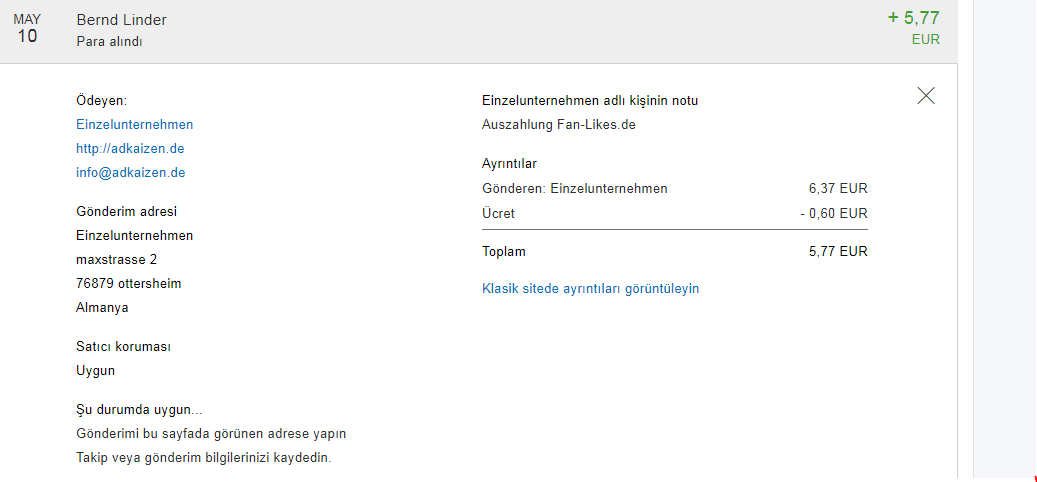The height and width of the screenshot is (482, 1037).
Task: Click the 76879 ottersheim address line
Action: (x=128, y=284)
